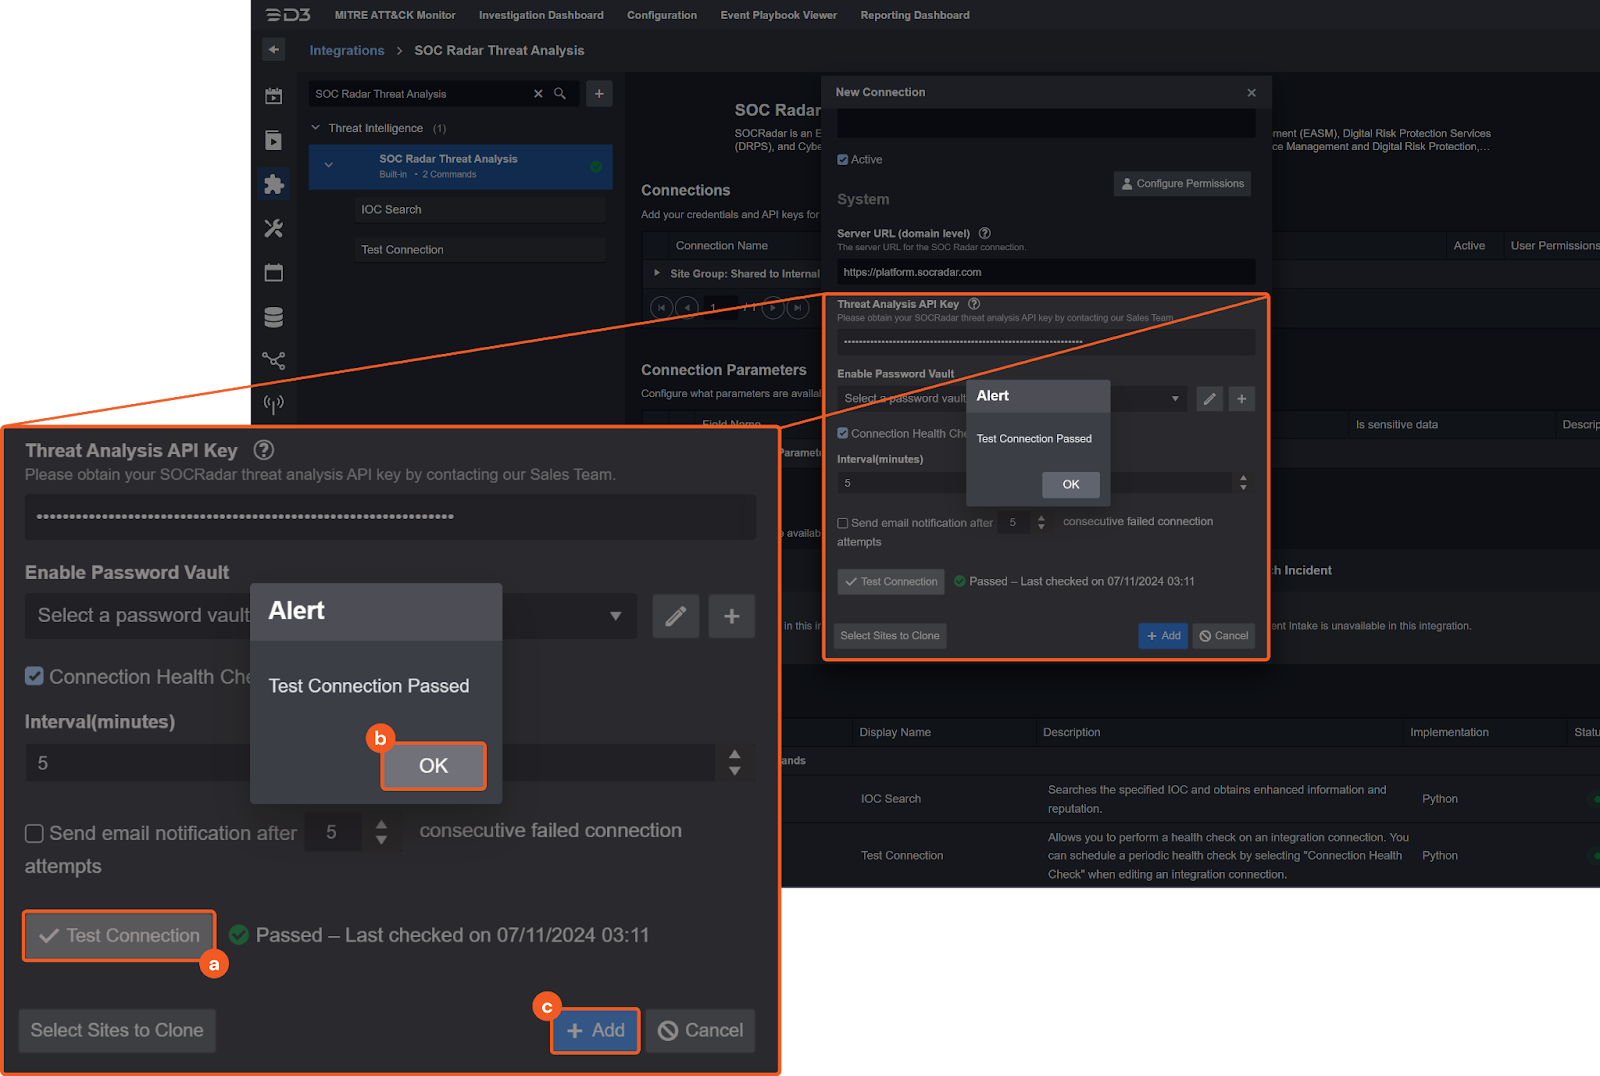The image size is (1600, 1076).
Task: Open the broadcast antenna sidebar icon
Action: [273, 404]
